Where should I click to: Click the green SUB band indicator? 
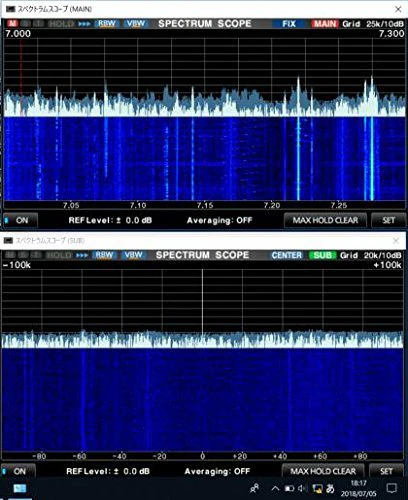coord(322,255)
